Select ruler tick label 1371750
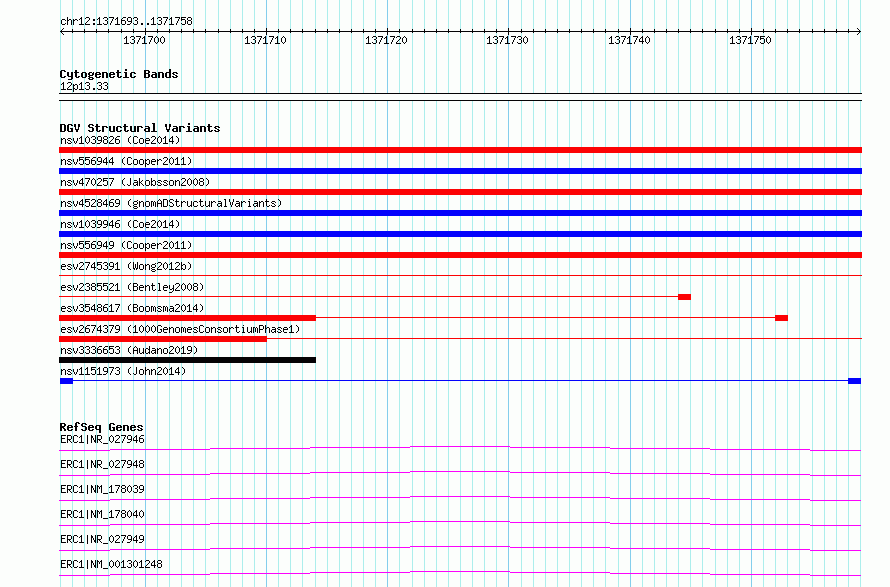Viewport: 890px width, 587px height. pyautogui.click(x=750, y=40)
